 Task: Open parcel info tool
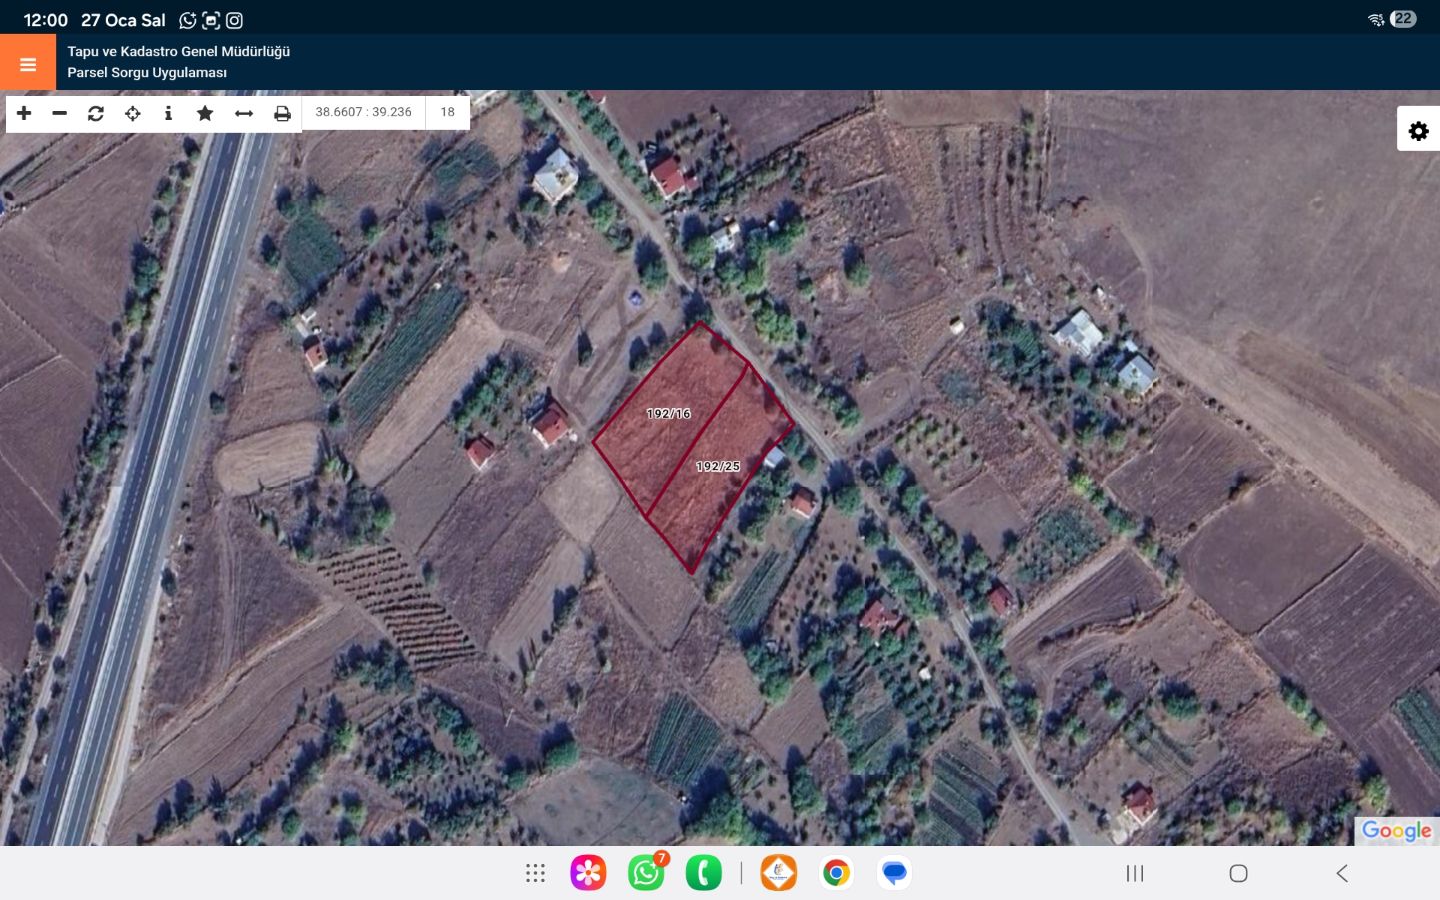tap(168, 113)
